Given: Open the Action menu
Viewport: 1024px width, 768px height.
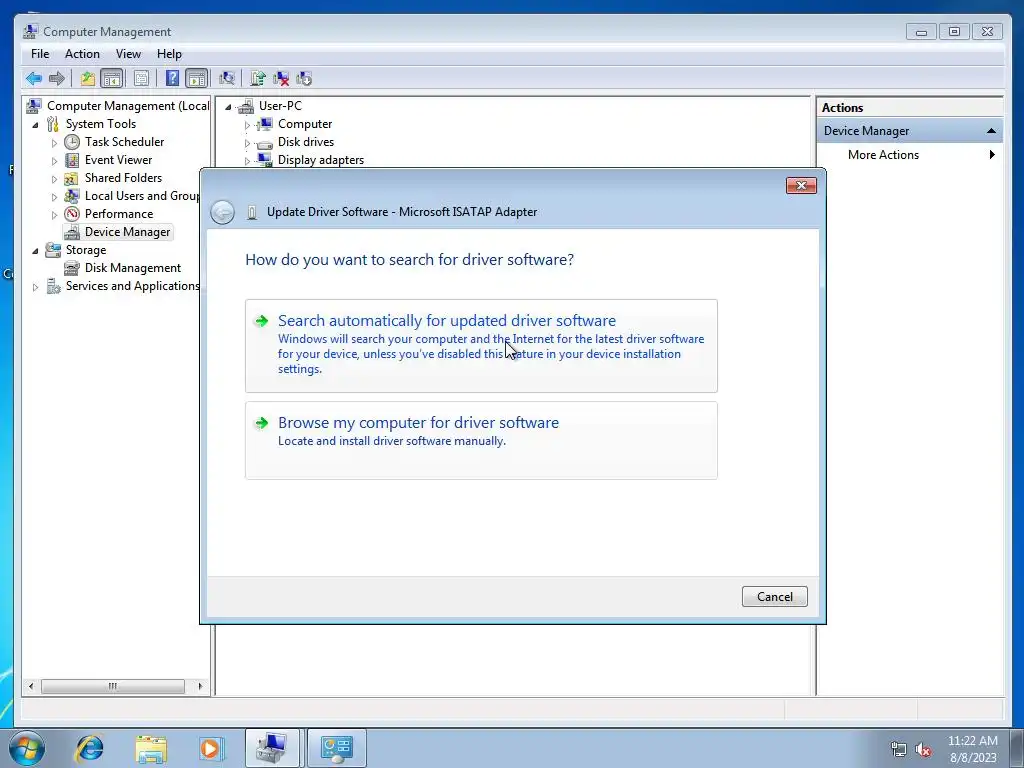Looking at the screenshot, I should click(82, 54).
